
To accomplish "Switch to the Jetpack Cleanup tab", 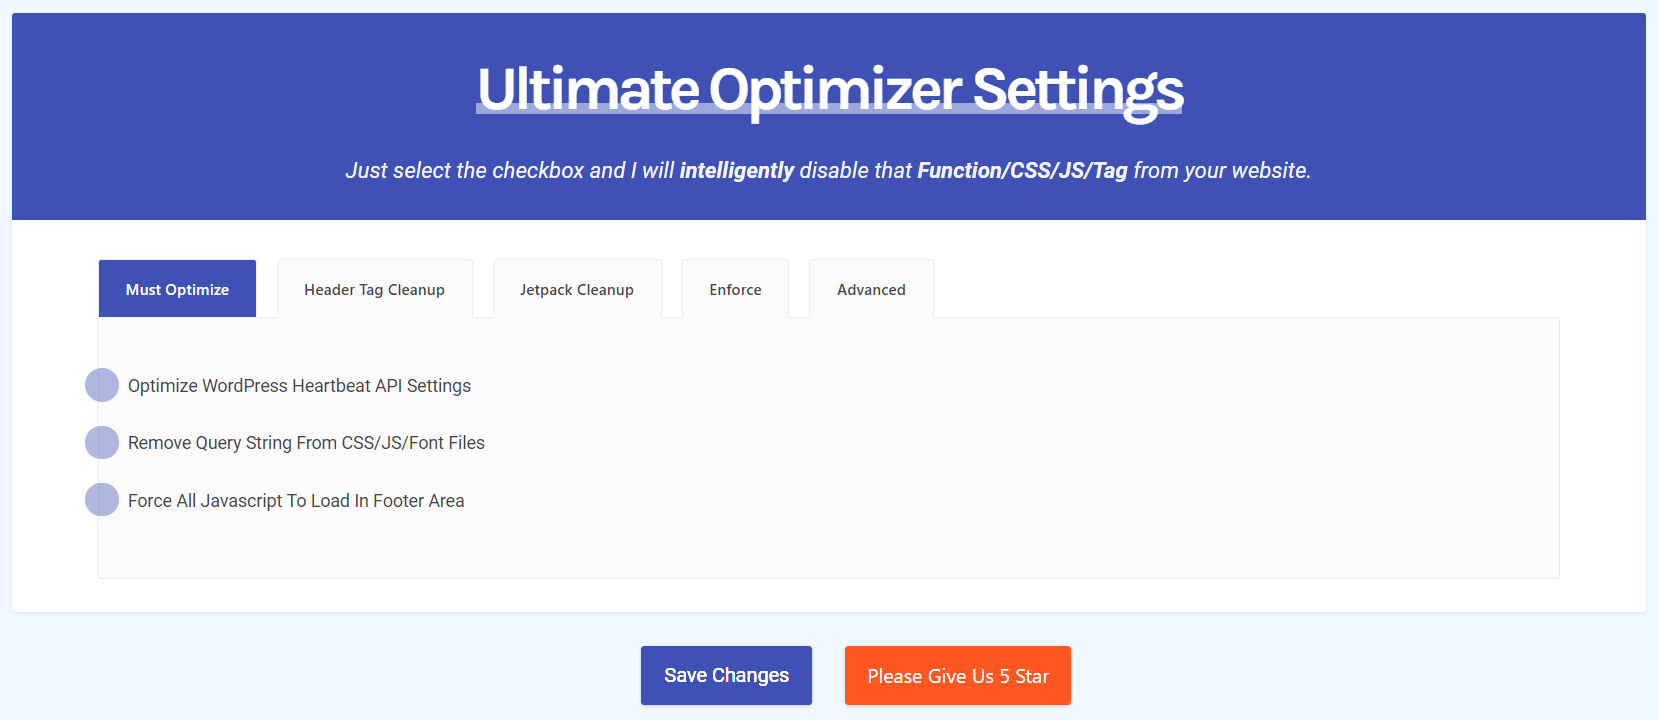I will point(576,289).
